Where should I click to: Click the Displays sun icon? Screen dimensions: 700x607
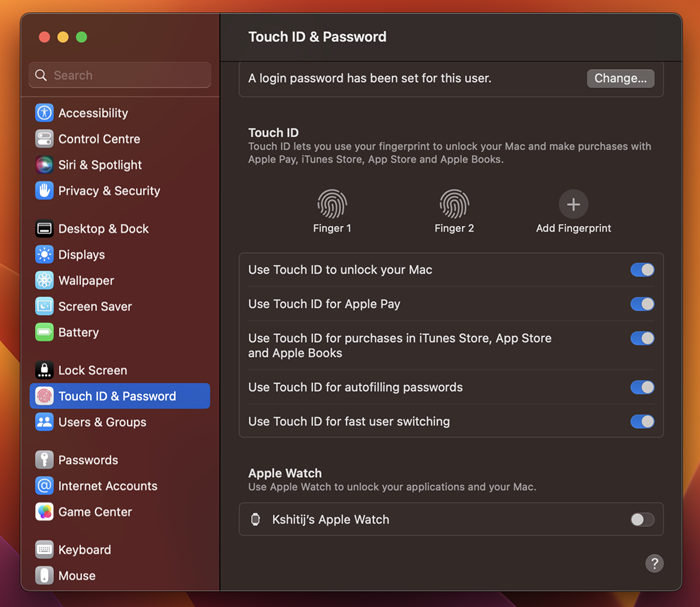(x=44, y=254)
